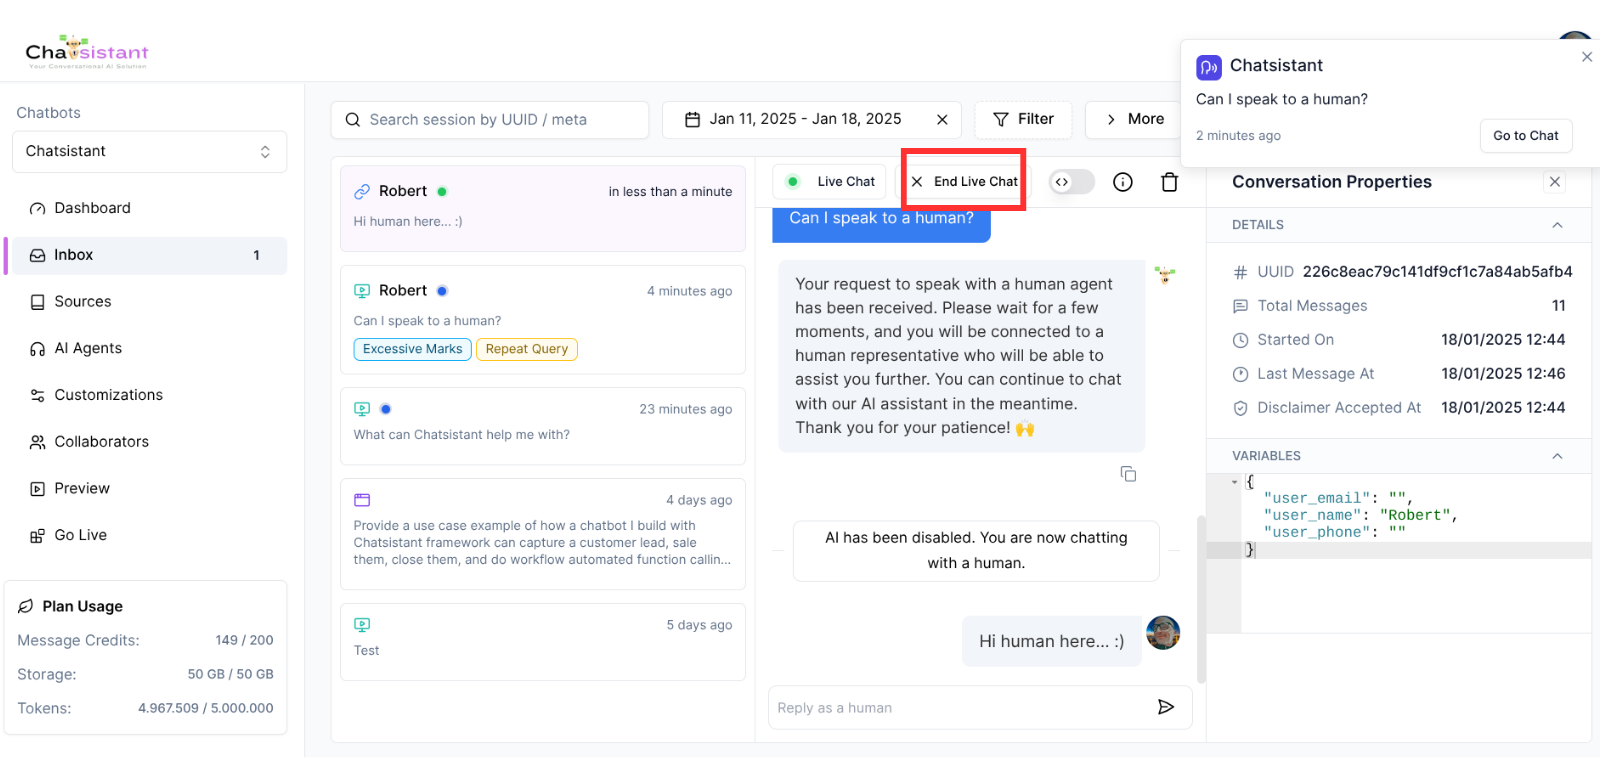Open the Test session from 5 days ago

click(543, 642)
